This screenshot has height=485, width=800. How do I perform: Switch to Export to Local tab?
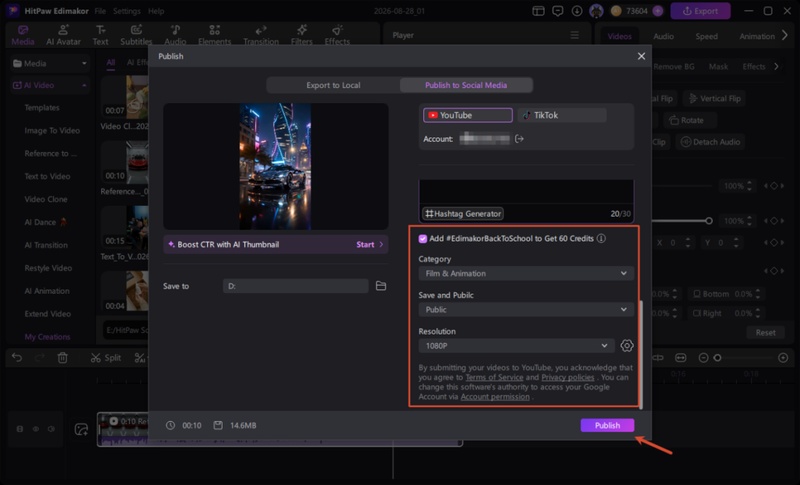coord(333,85)
